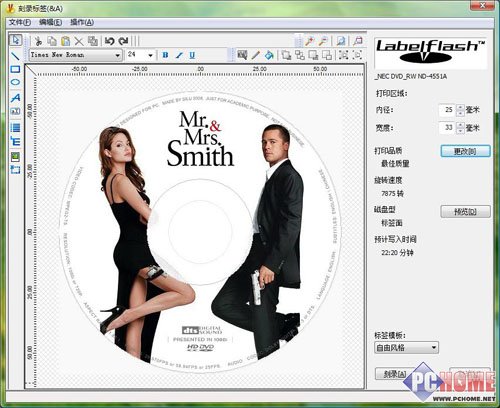Expand the 自由风格 label template dropdown
Image resolution: width=500 pixels, height=408 pixels.
[x=434, y=348]
